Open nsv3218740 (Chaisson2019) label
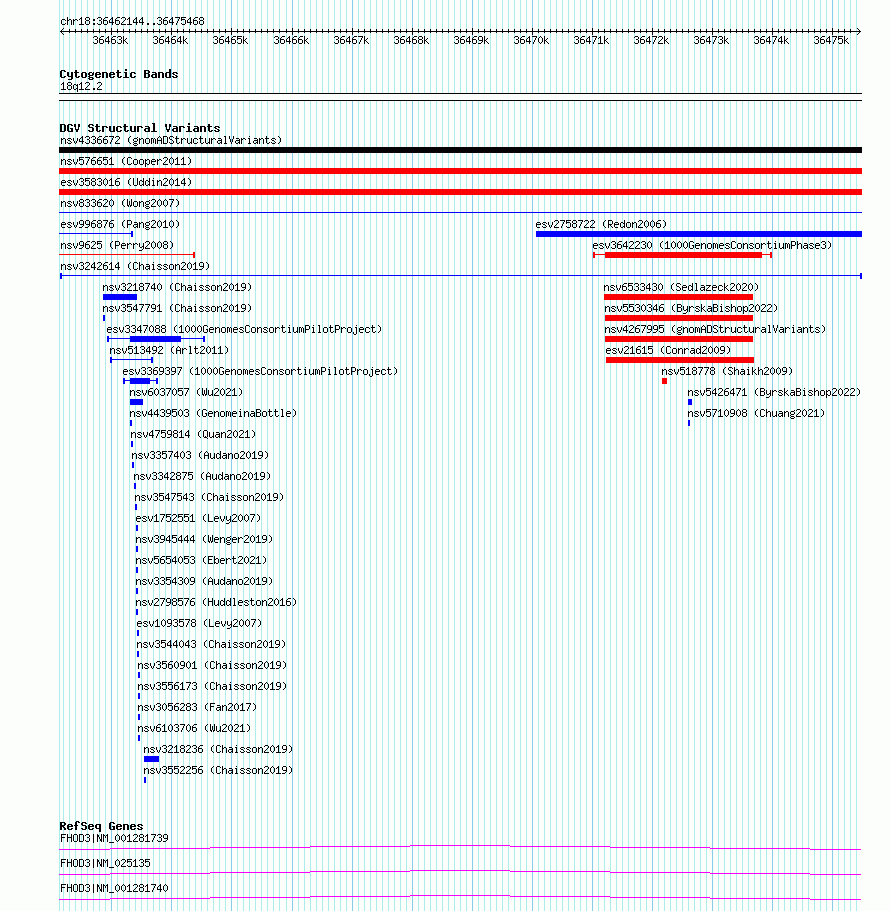The height and width of the screenshot is (911, 890). (x=177, y=287)
